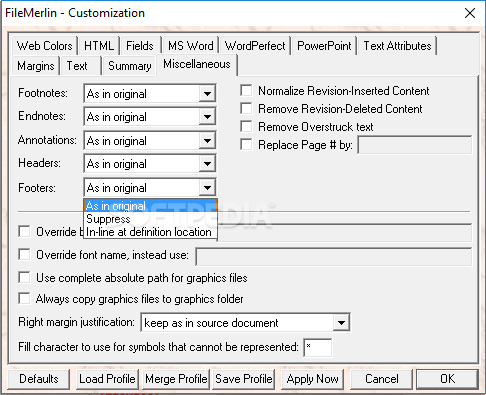Image resolution: width=486 pixels, height=395 pixels.
Task: Click Save Profile button
Action: (244, 379)
